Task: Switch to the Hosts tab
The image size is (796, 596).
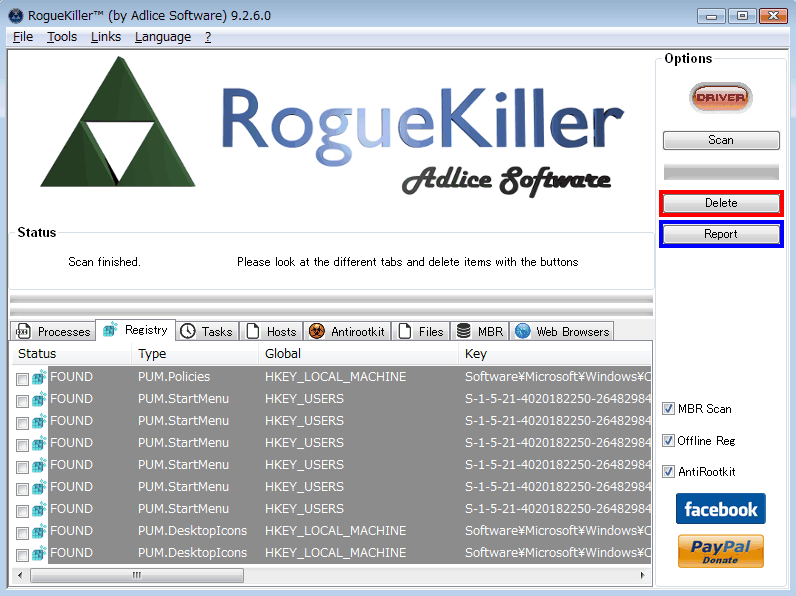Action: point(272,331)
